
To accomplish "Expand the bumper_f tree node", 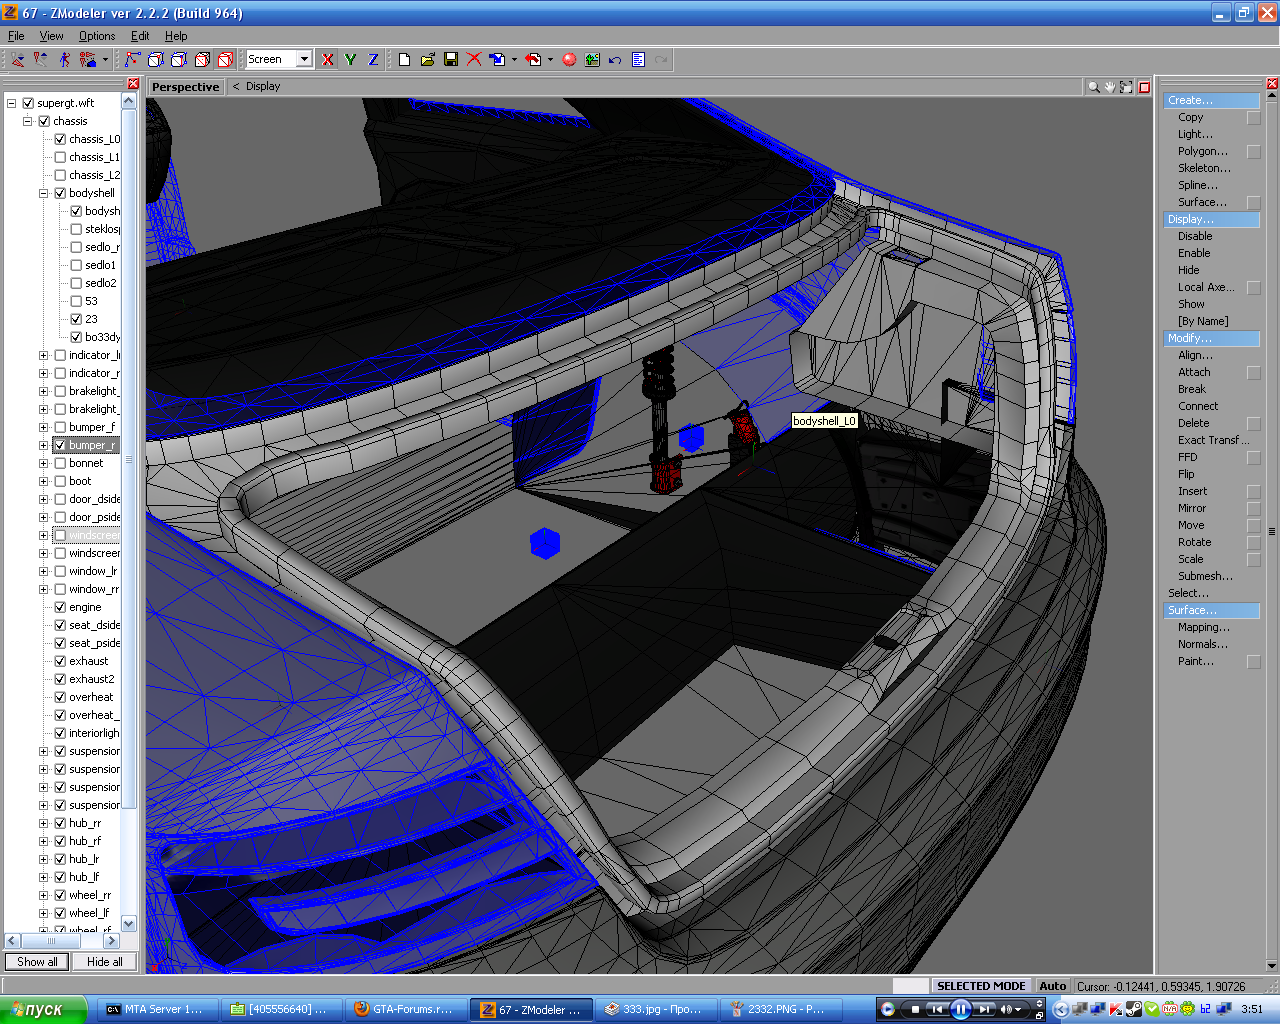I will 44,427.
